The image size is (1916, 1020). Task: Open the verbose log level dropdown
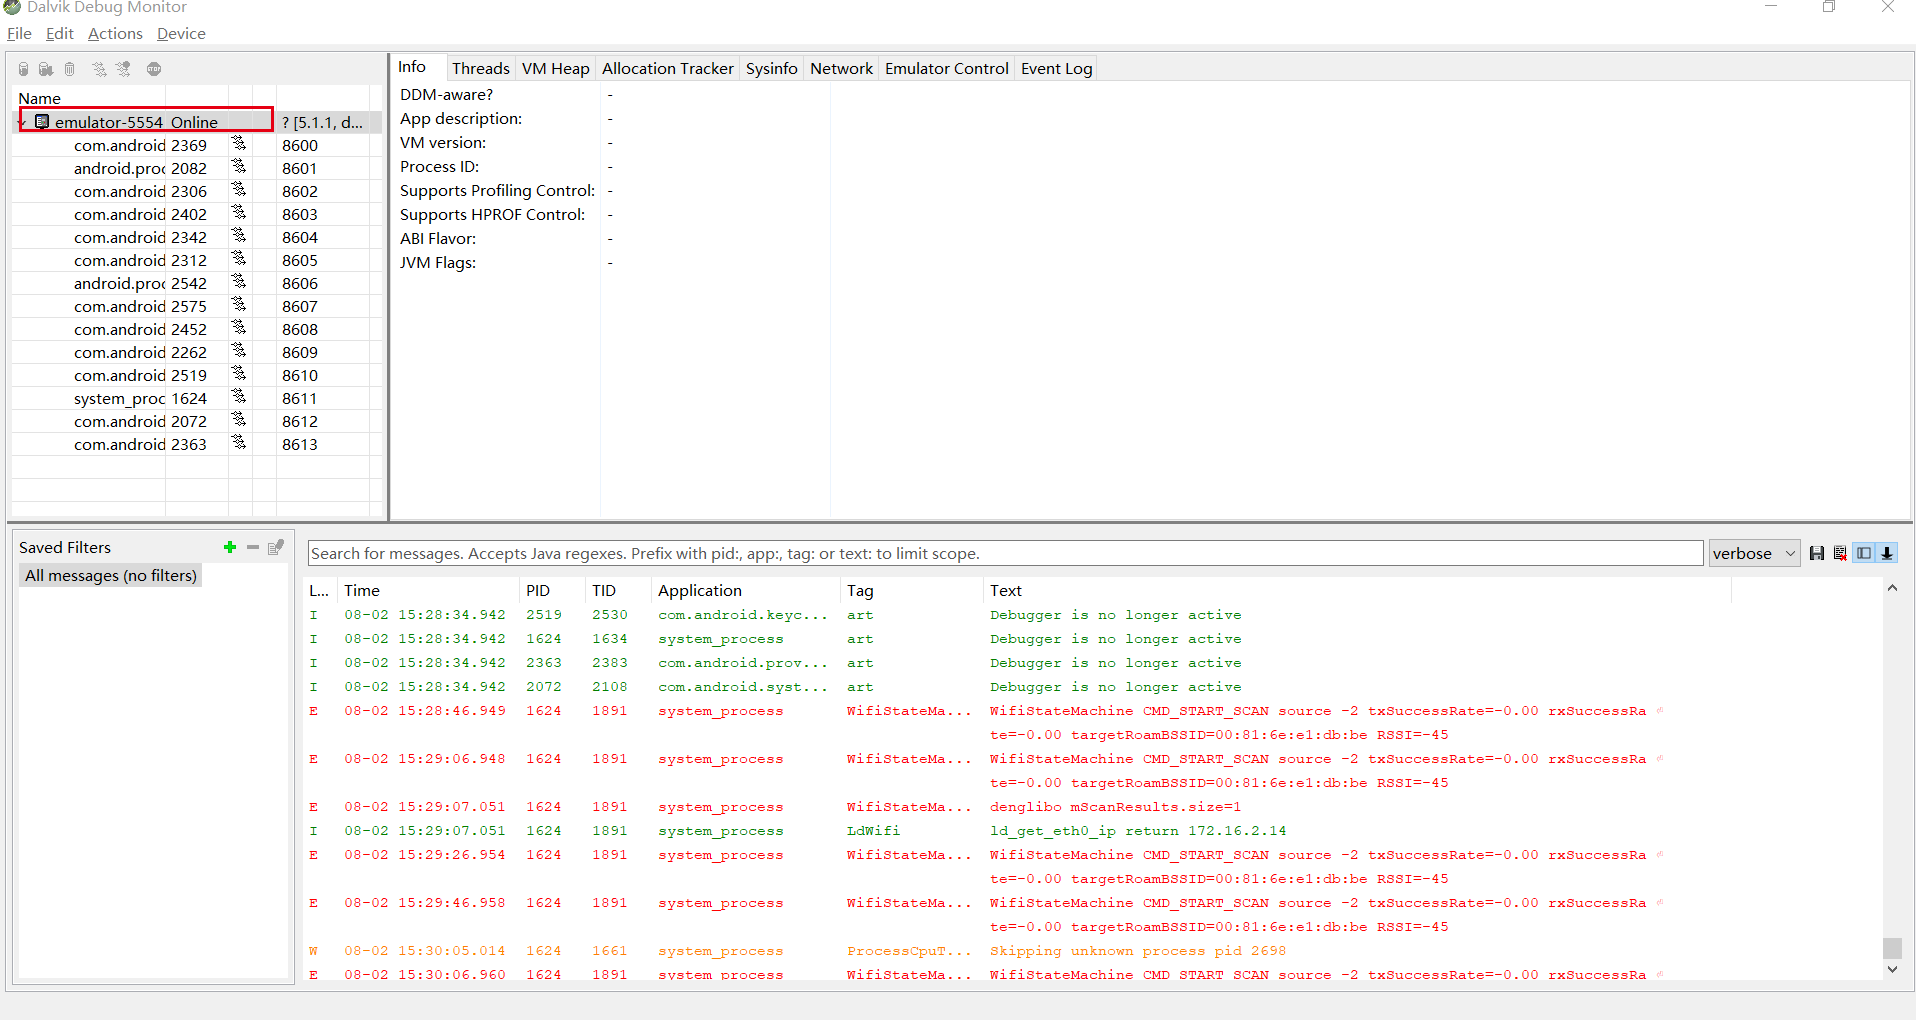pyautogui.click(x=1755, y=553)
